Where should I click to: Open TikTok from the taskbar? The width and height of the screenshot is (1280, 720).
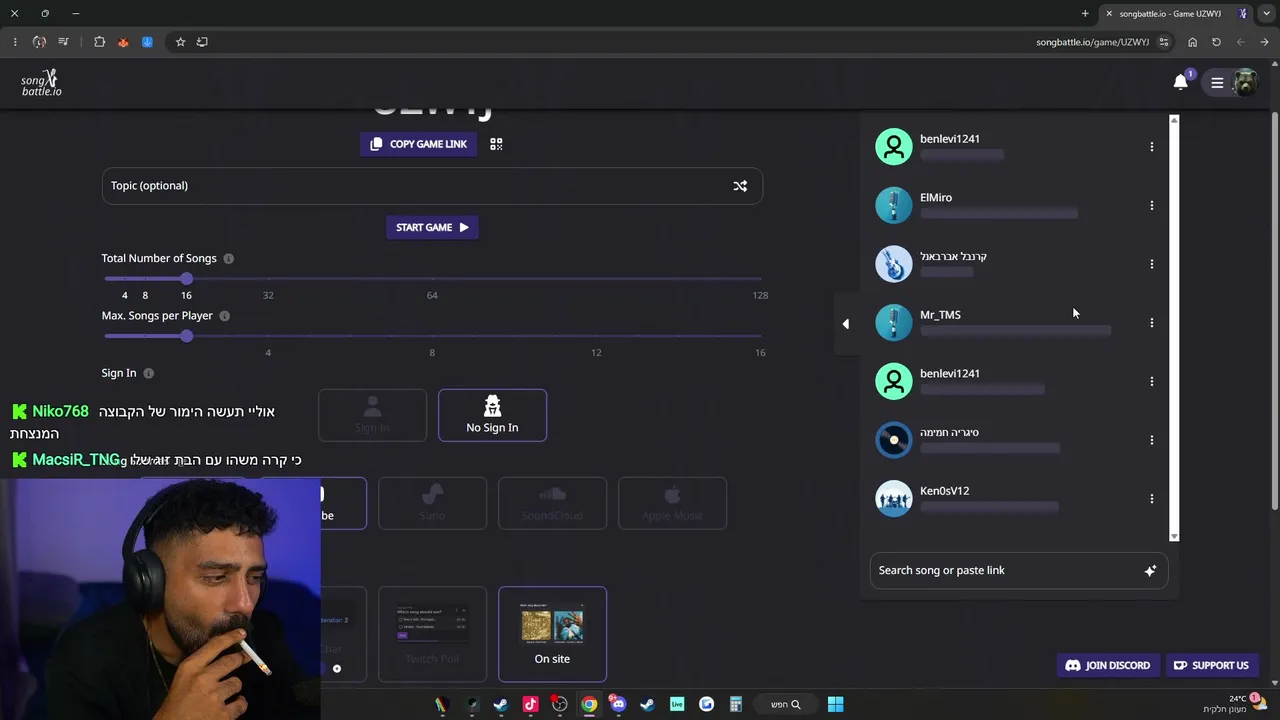coord(530,704)
